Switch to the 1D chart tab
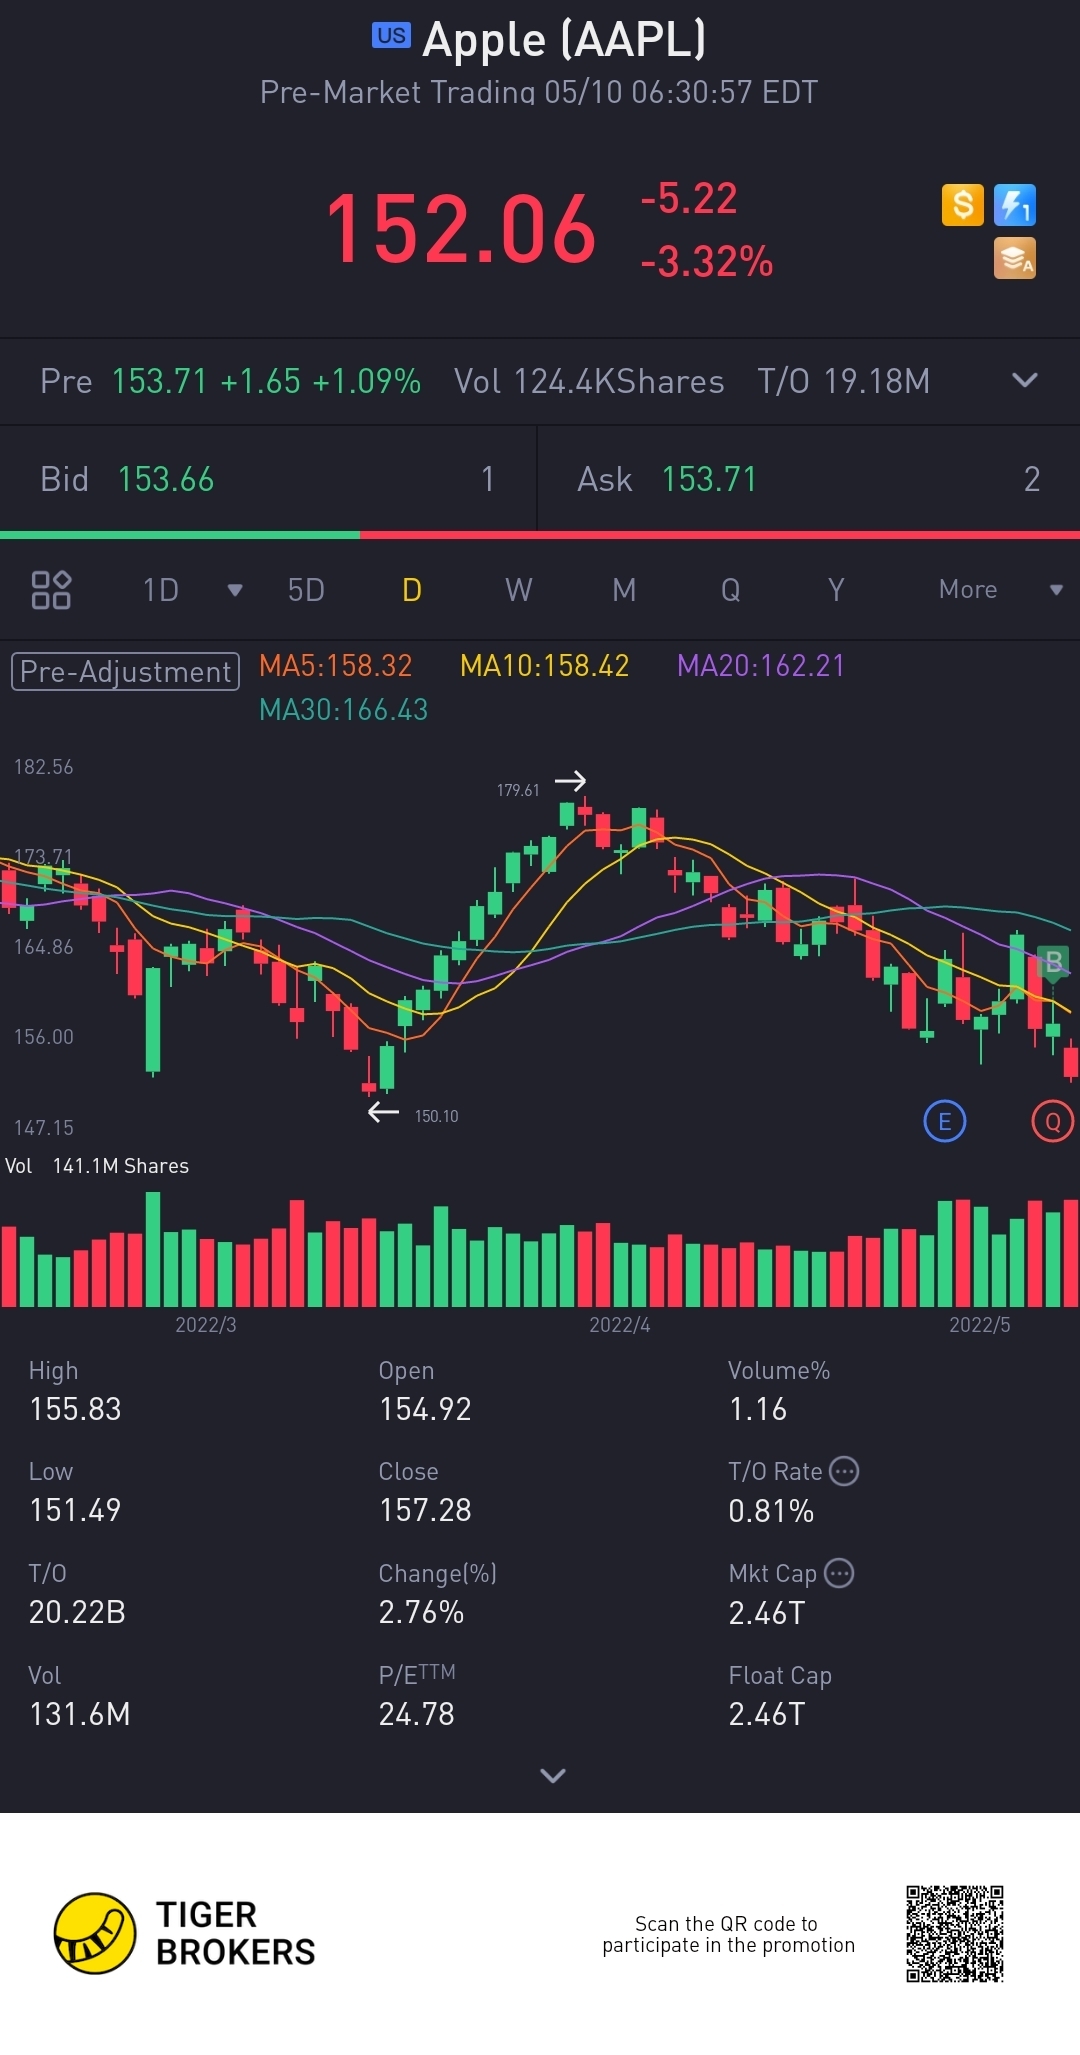This screenshot has width=1080, height=2055. (161, 590)
